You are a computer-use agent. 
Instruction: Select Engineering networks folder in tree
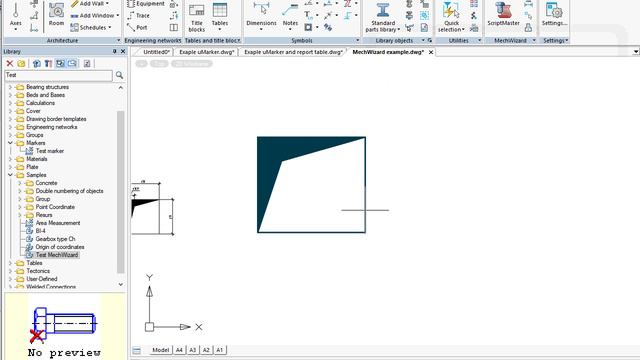click(x=51, y=127)
